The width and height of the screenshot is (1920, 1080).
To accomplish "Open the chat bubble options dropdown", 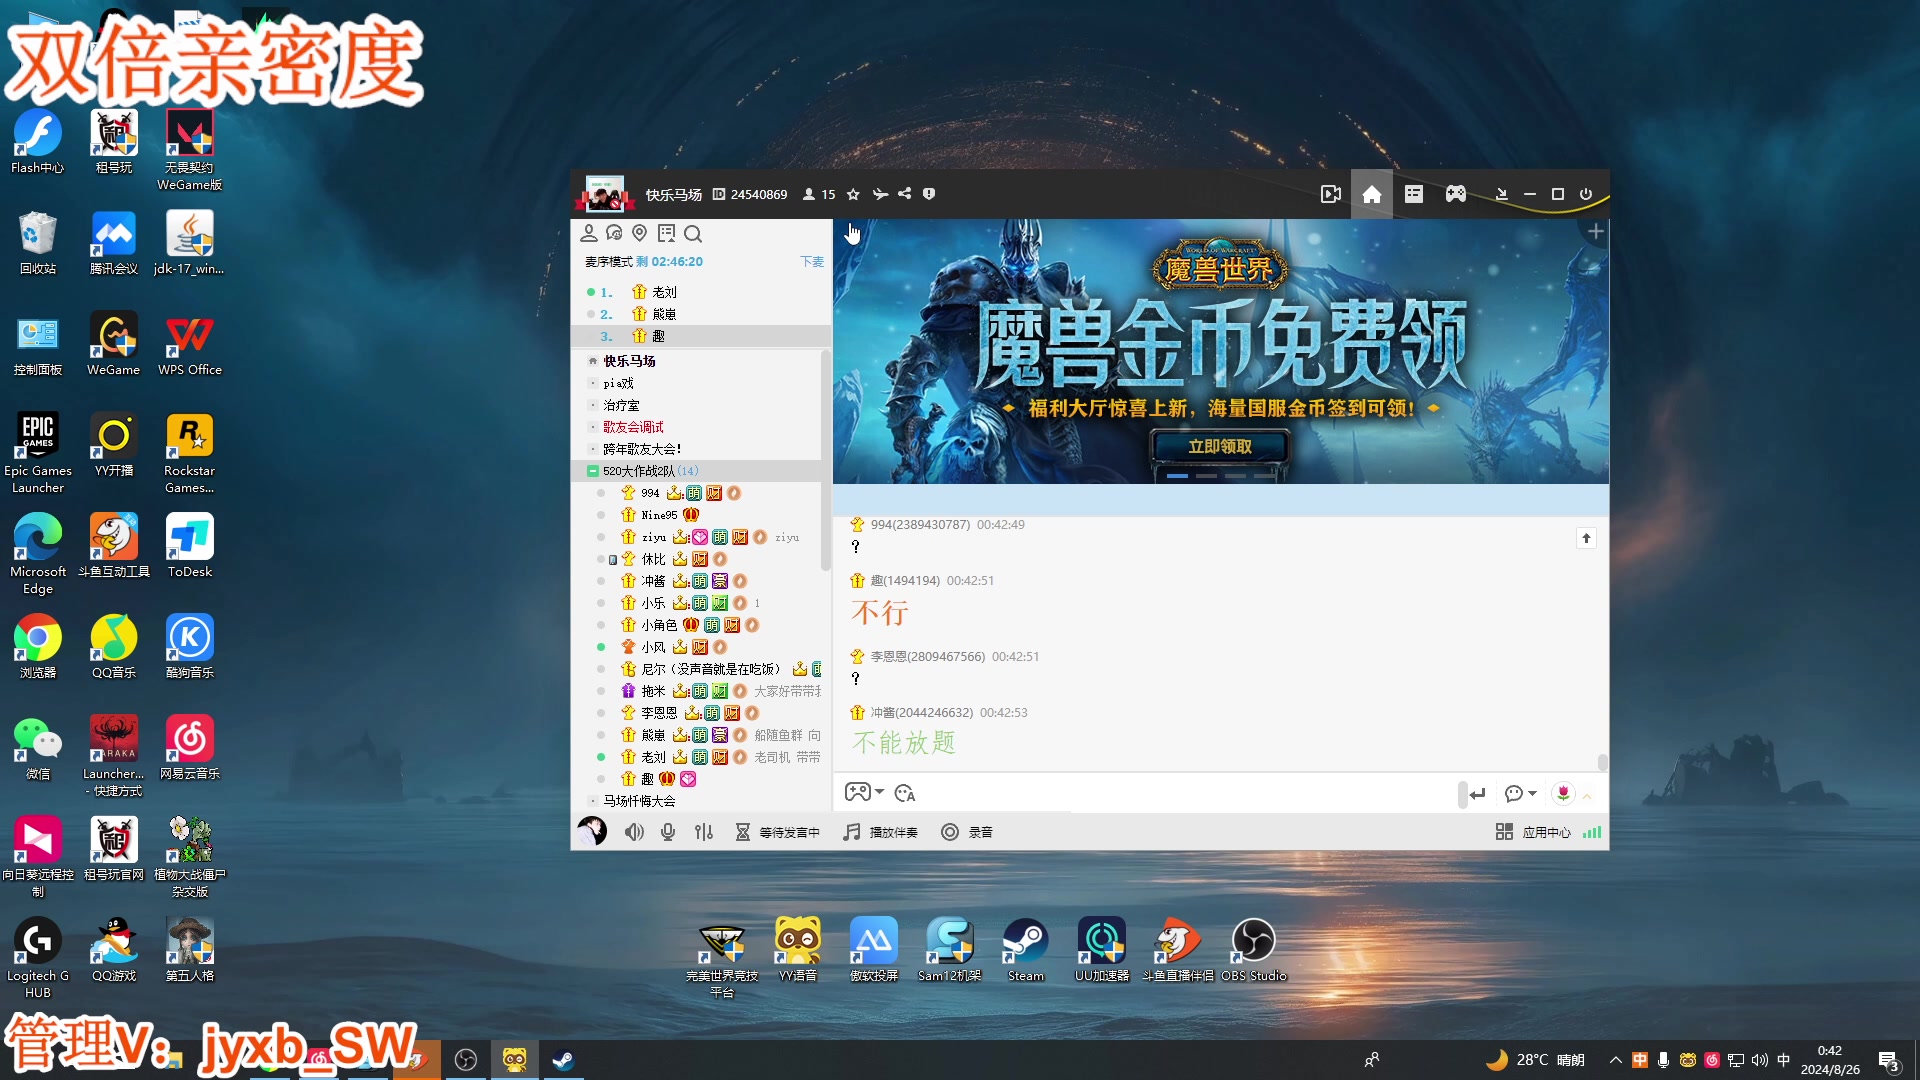I will point(1520,793).
